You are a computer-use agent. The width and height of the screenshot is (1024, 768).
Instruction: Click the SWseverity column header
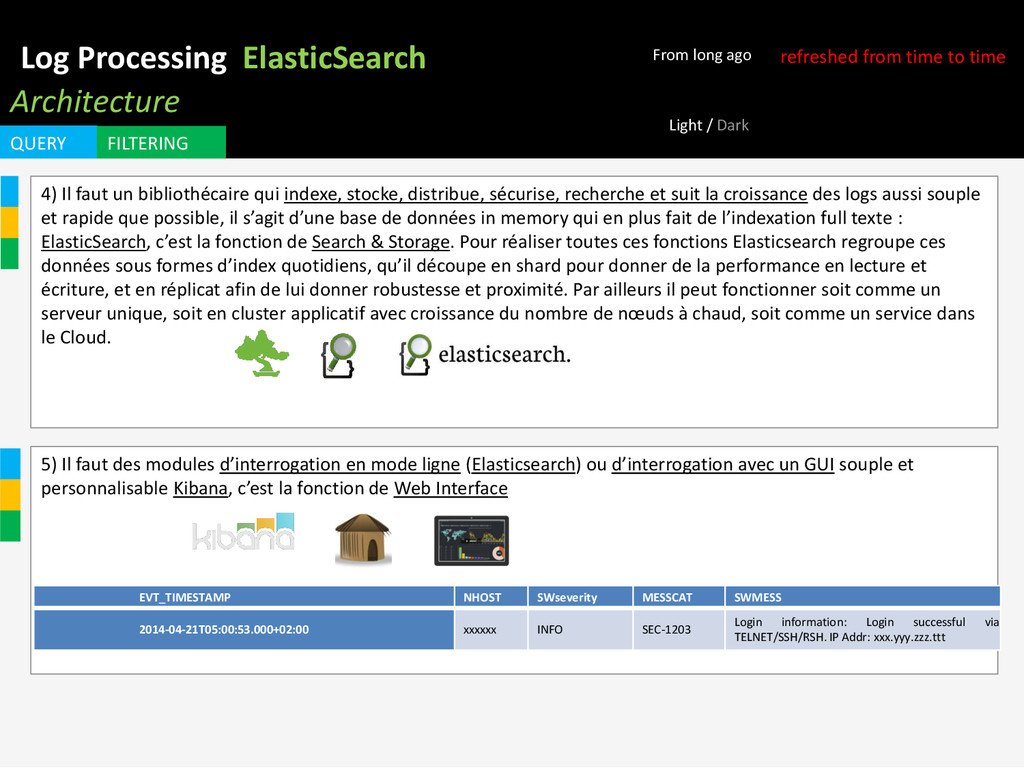(581, 597)
